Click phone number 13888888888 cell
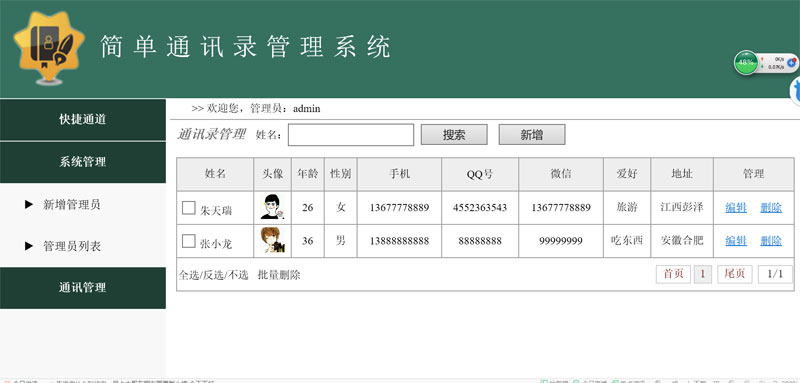 (x=399, y=241)
